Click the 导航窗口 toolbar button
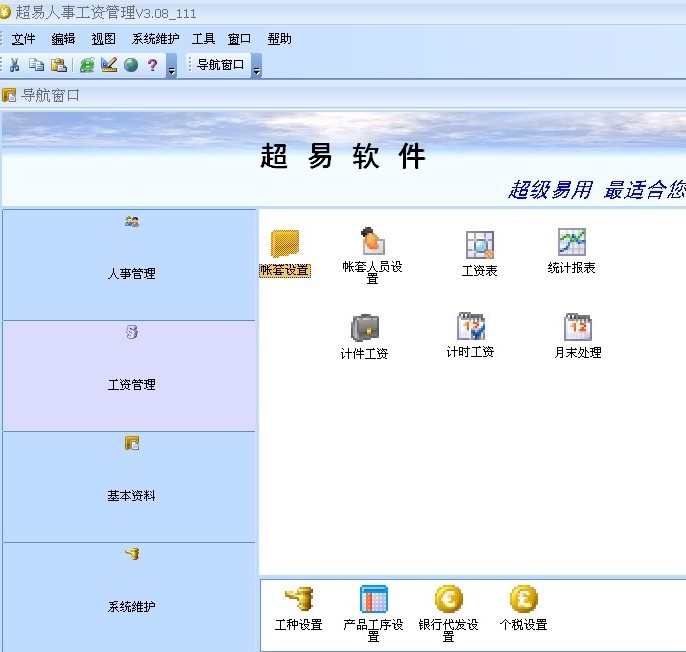Image resolution: width=686 pixels, height=652 pixels. [220, 65]
